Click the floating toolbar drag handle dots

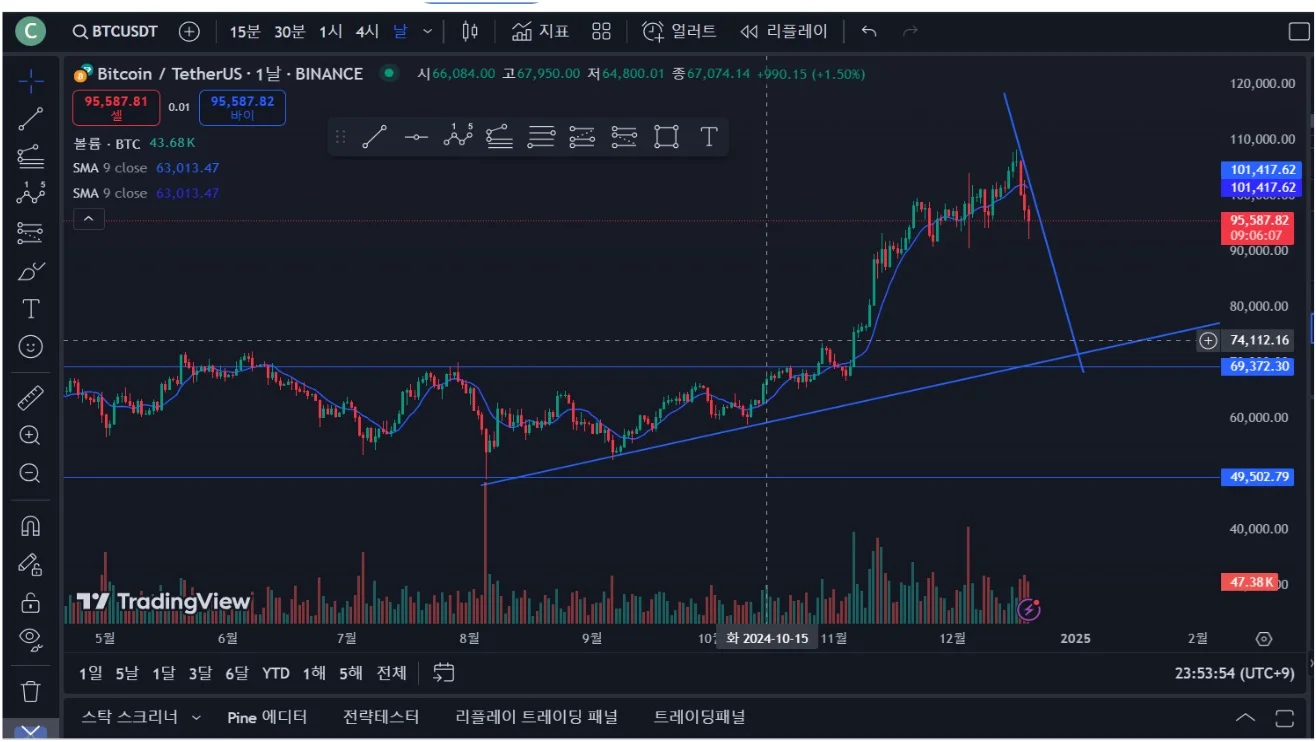340,137
